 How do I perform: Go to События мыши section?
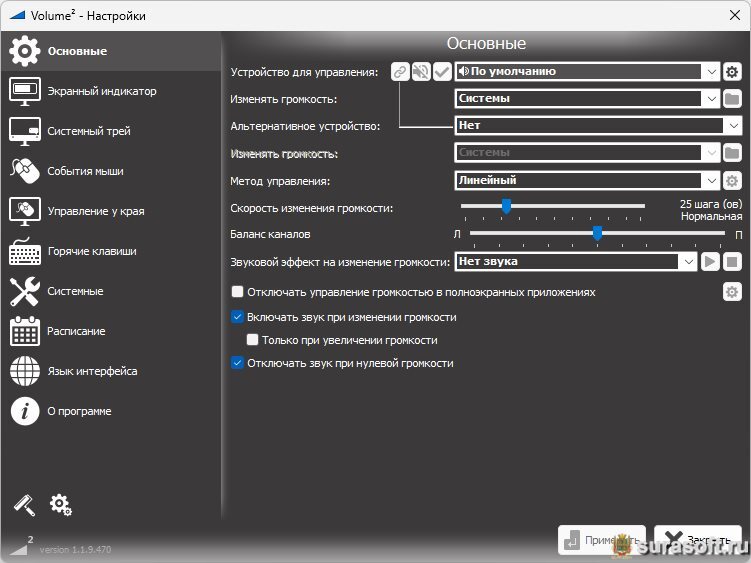click(111, 171)
